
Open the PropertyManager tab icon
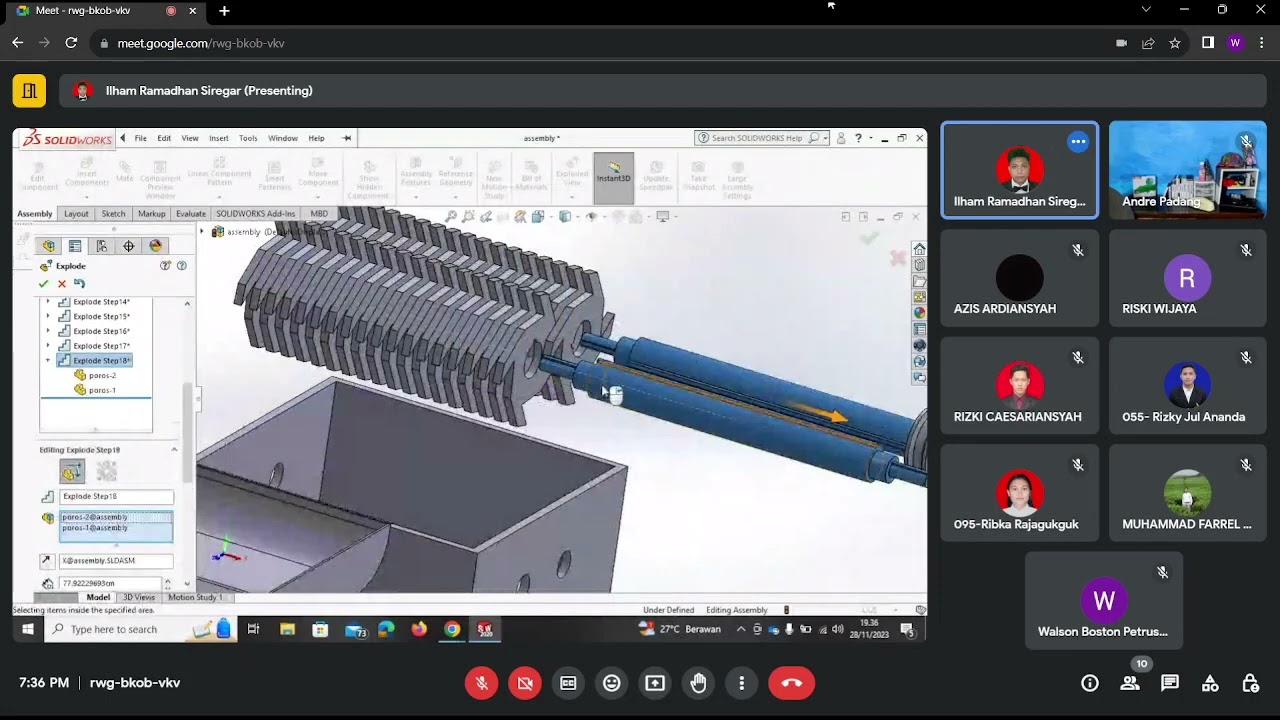(75, 246)
